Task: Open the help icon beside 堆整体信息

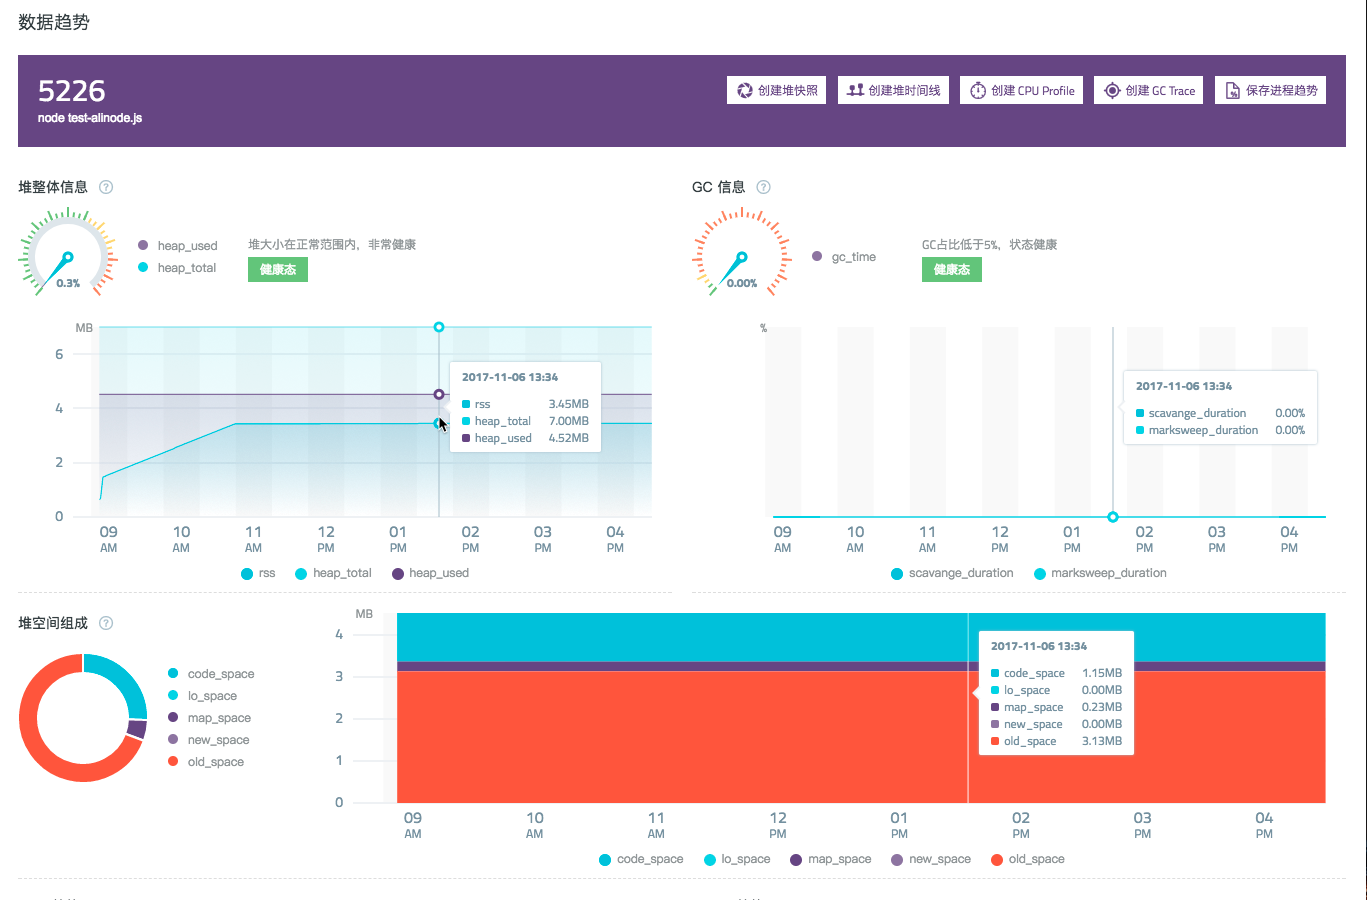Action: pyautogui.click(x=106, y=186)
